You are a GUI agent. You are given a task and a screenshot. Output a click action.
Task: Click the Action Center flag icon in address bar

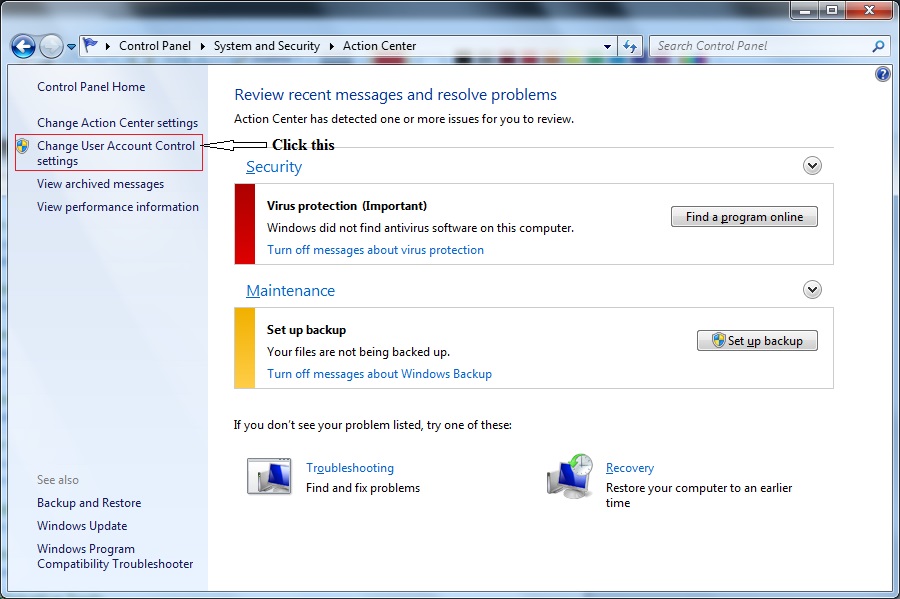[90, 45]
